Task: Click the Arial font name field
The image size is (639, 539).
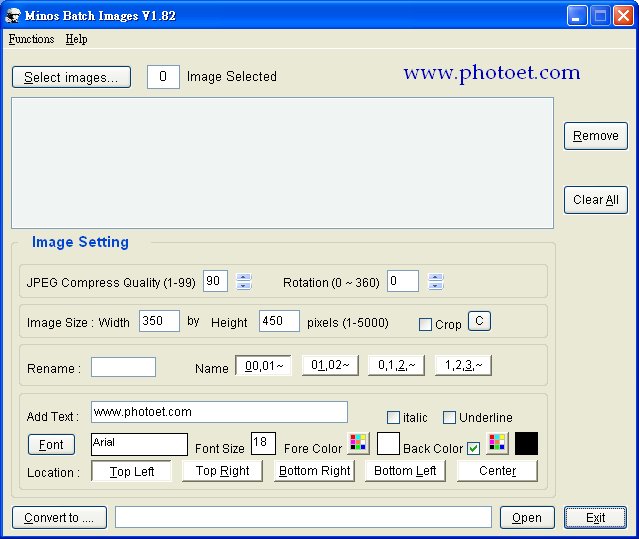Action: pyautogui.click(x=139, y=444)
